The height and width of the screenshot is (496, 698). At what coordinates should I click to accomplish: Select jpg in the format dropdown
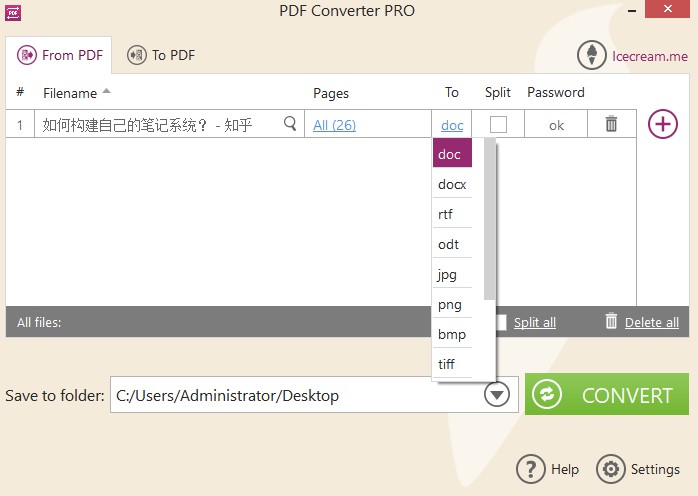pyautogui.click(x=452, y=274)
